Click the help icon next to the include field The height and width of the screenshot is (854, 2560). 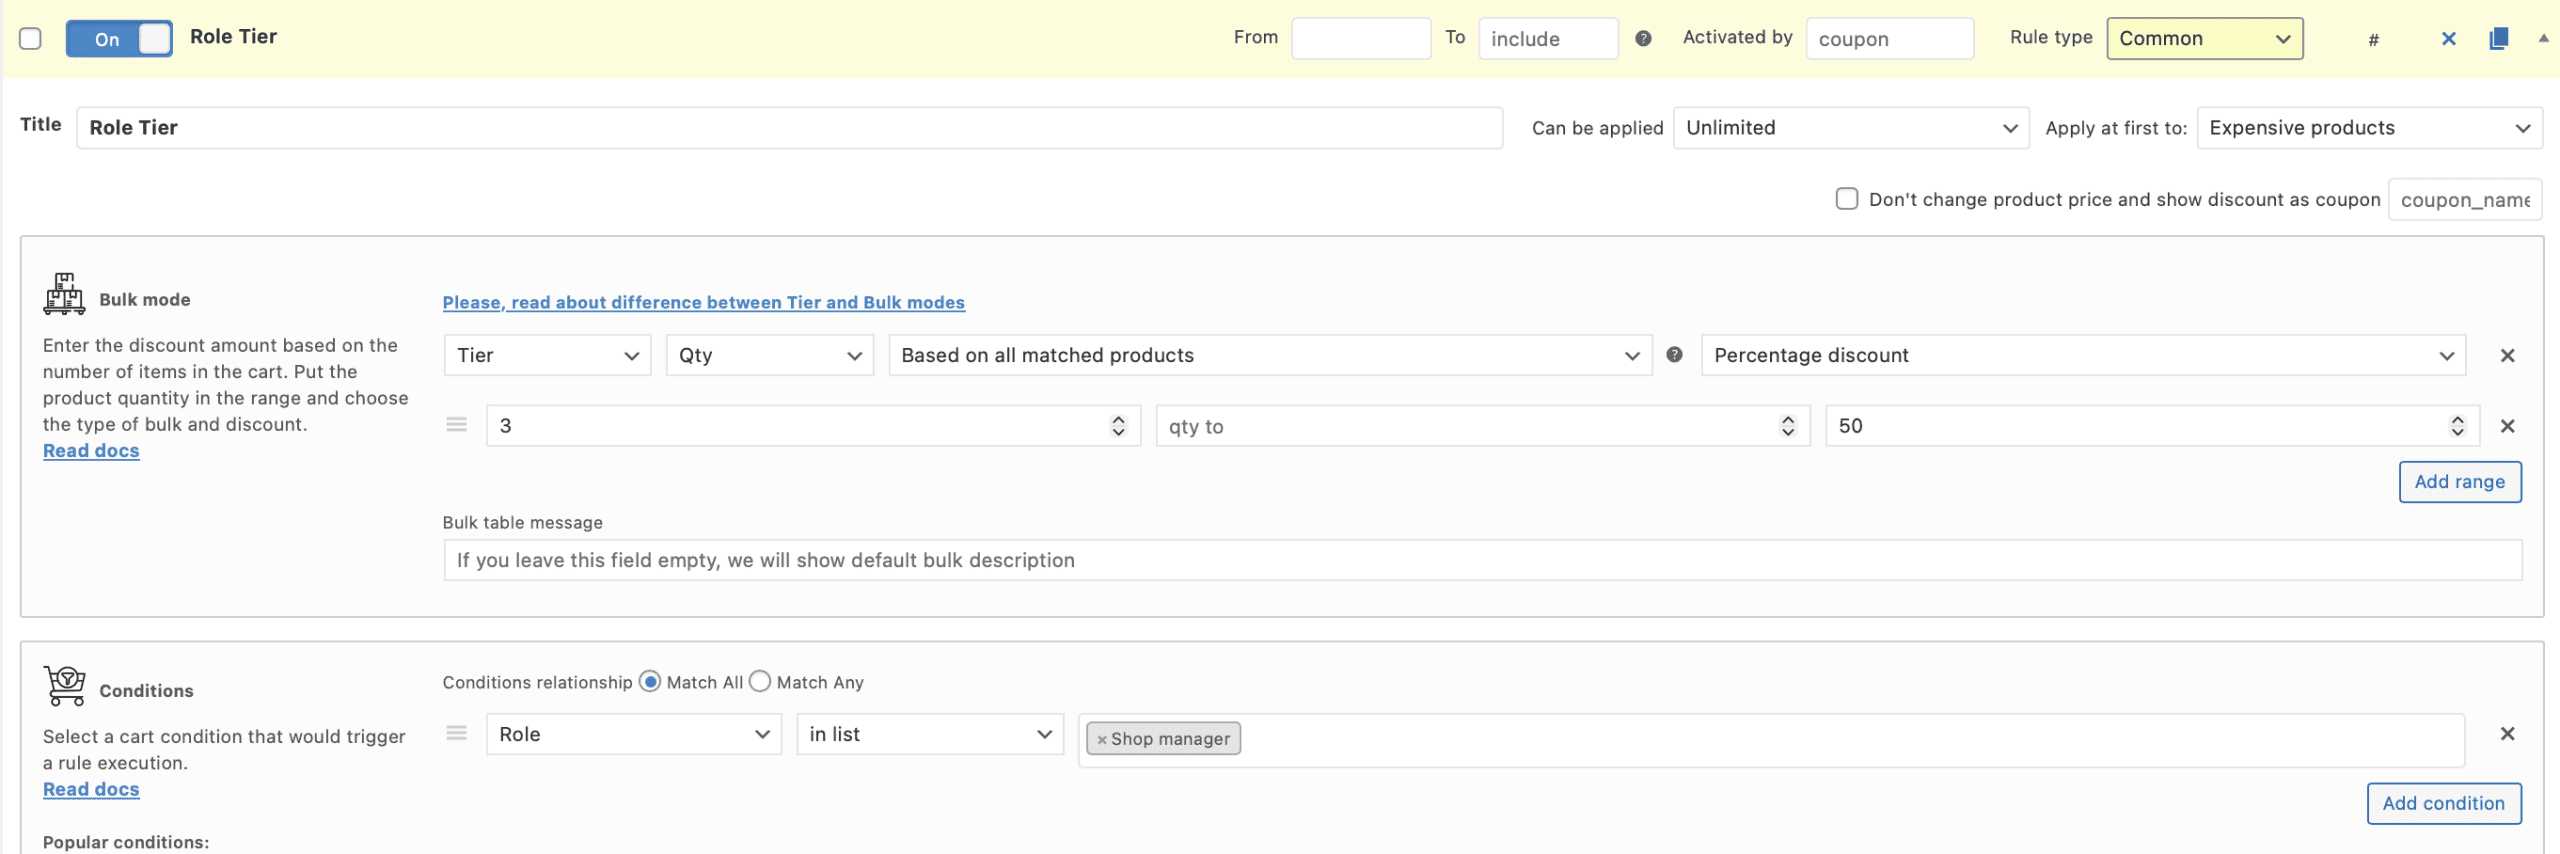click(x=1643, y=39)
